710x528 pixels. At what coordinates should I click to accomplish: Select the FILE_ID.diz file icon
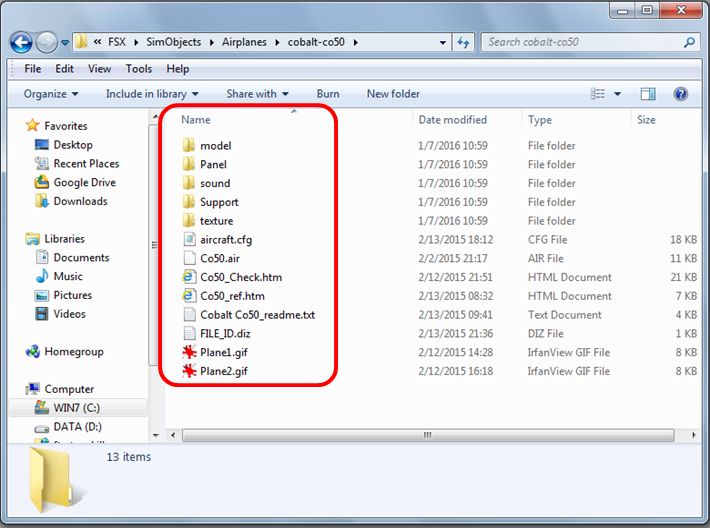coord(189,333)
